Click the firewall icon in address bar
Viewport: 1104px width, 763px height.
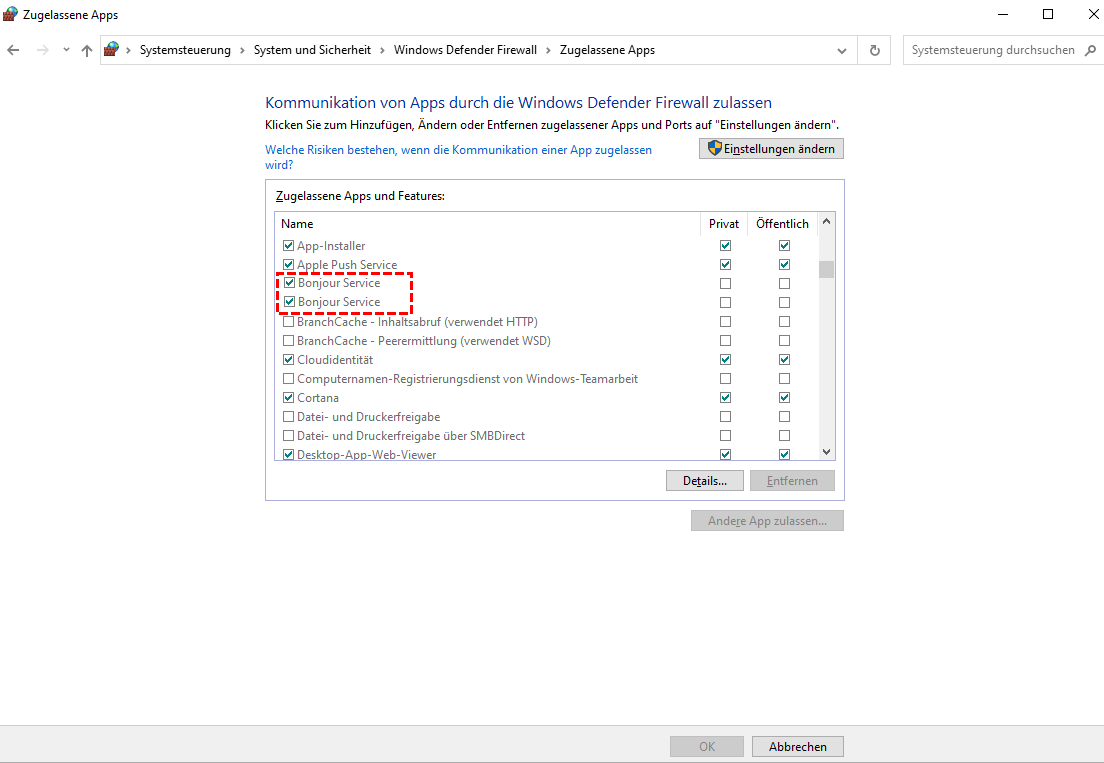tap(111, 49)
